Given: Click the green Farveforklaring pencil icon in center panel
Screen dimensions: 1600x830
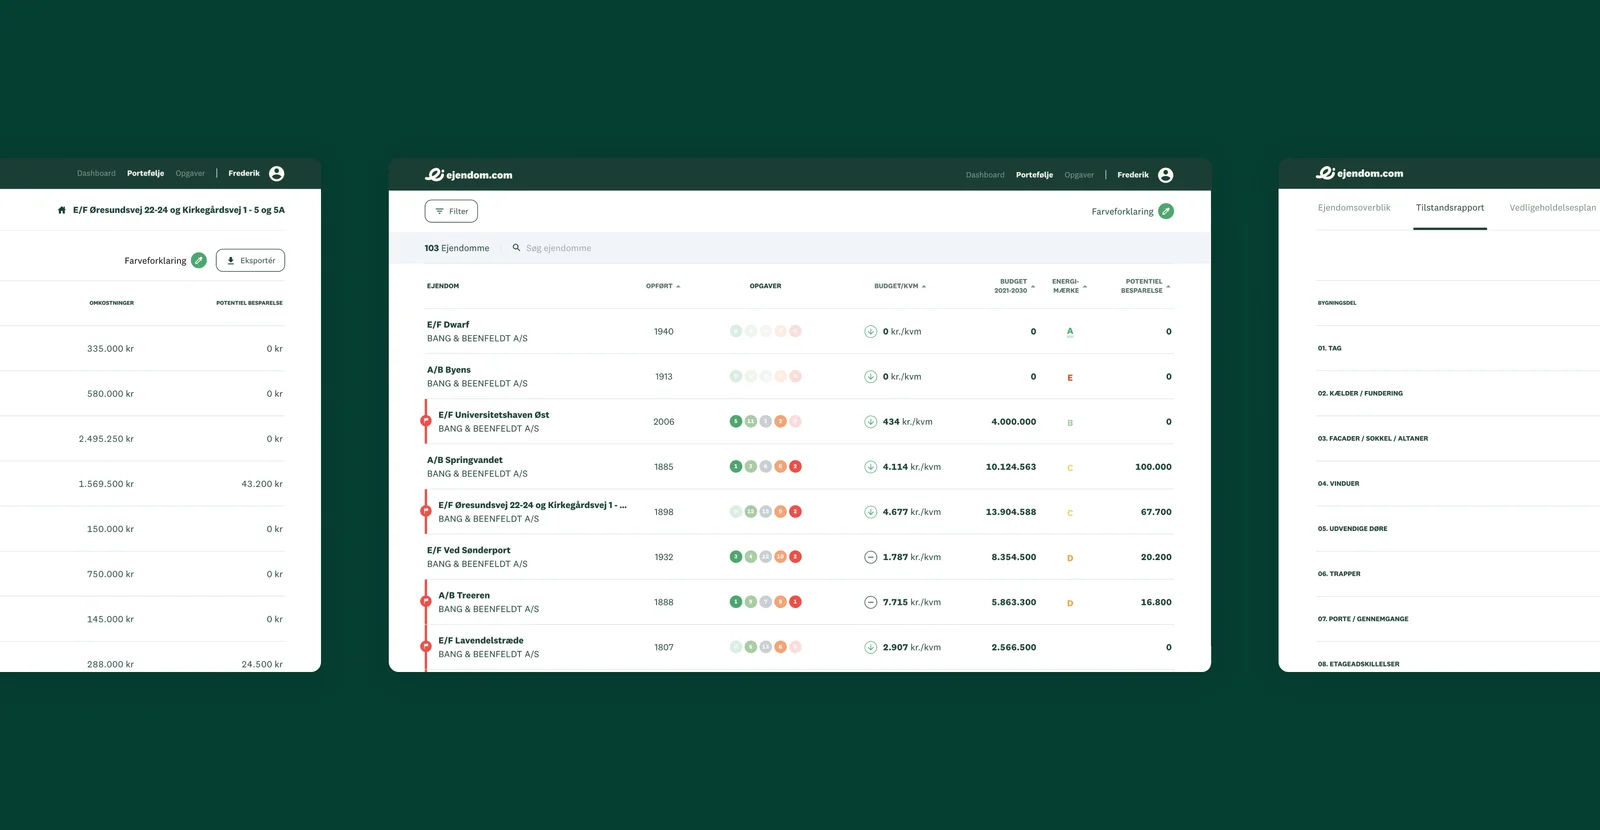Looking at the screenshot, I should 1166,211.
